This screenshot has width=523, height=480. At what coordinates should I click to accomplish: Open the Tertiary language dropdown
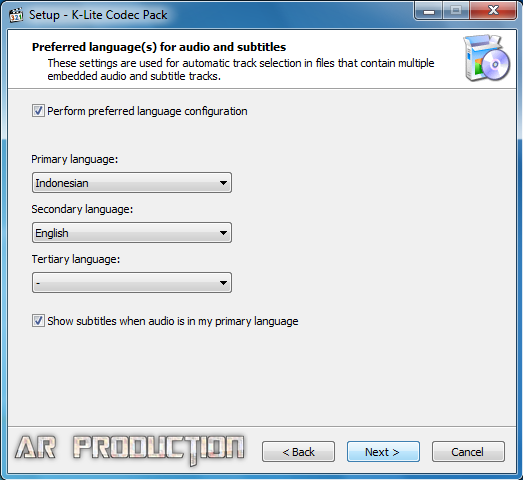point(132,283)
